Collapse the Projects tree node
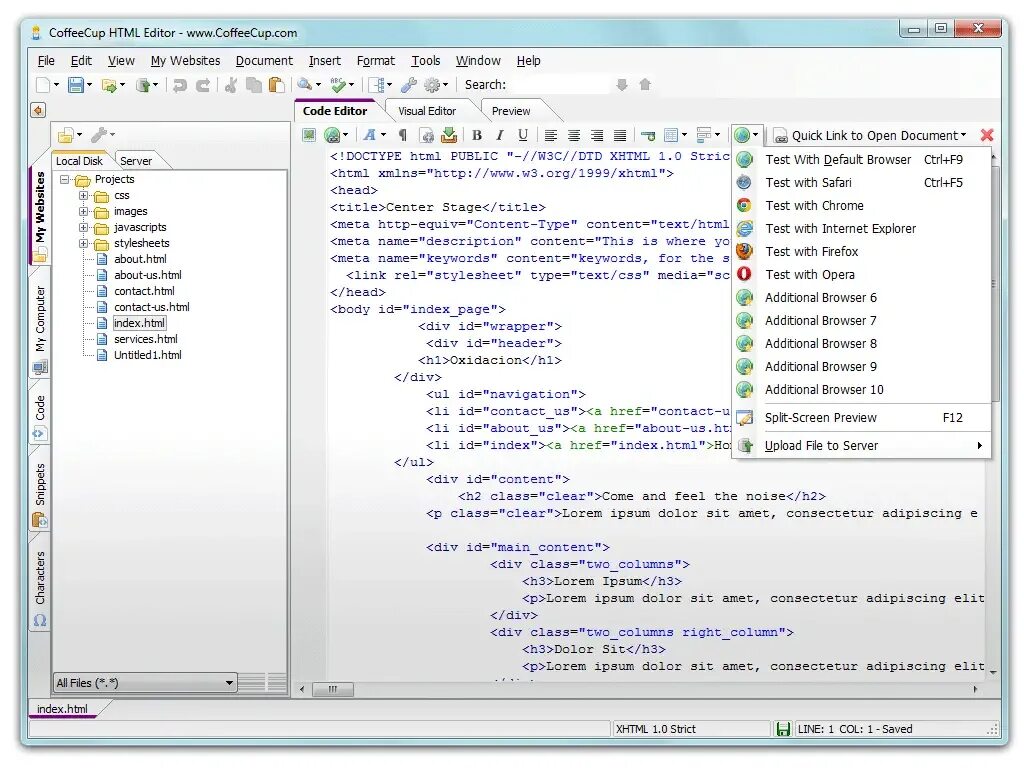1024x768 pixels. [65, 179]
